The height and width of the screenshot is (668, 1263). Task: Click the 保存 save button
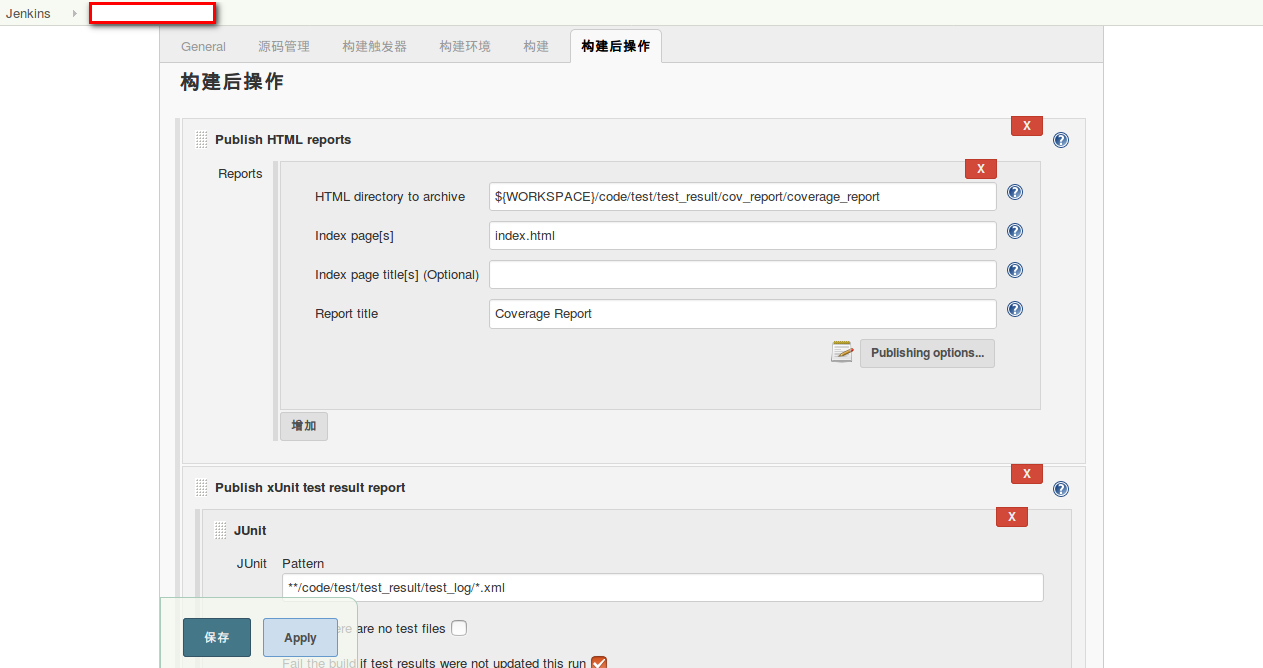click(x=217, y=637)
